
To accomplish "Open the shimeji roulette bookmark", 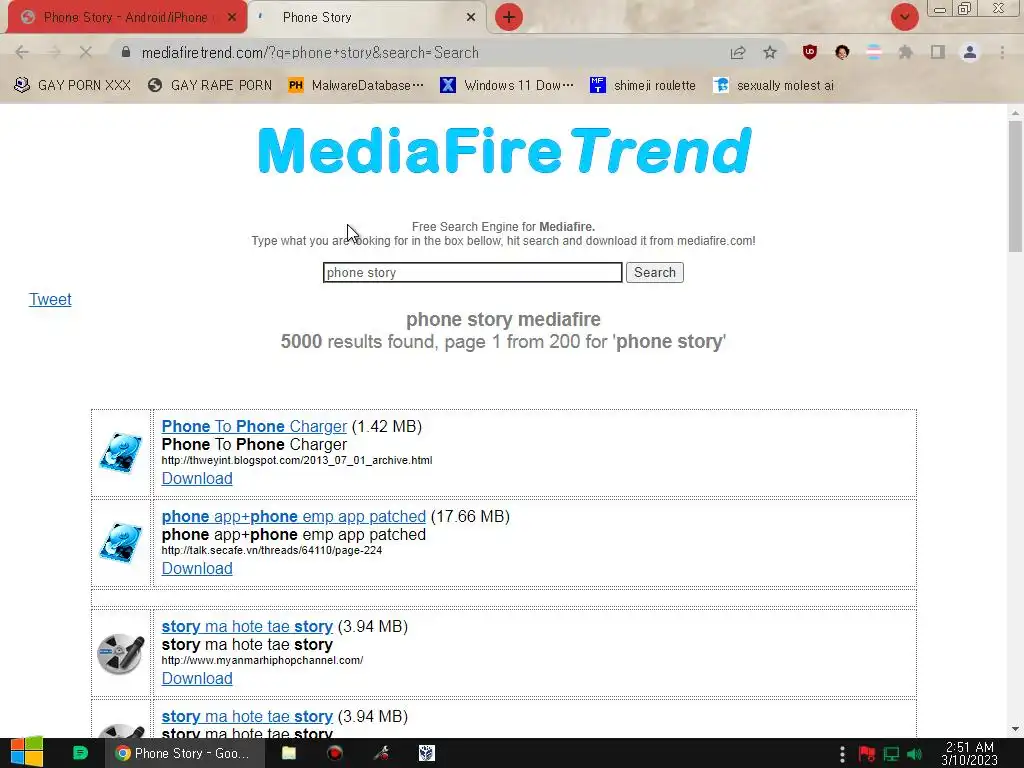I will 643,86.
